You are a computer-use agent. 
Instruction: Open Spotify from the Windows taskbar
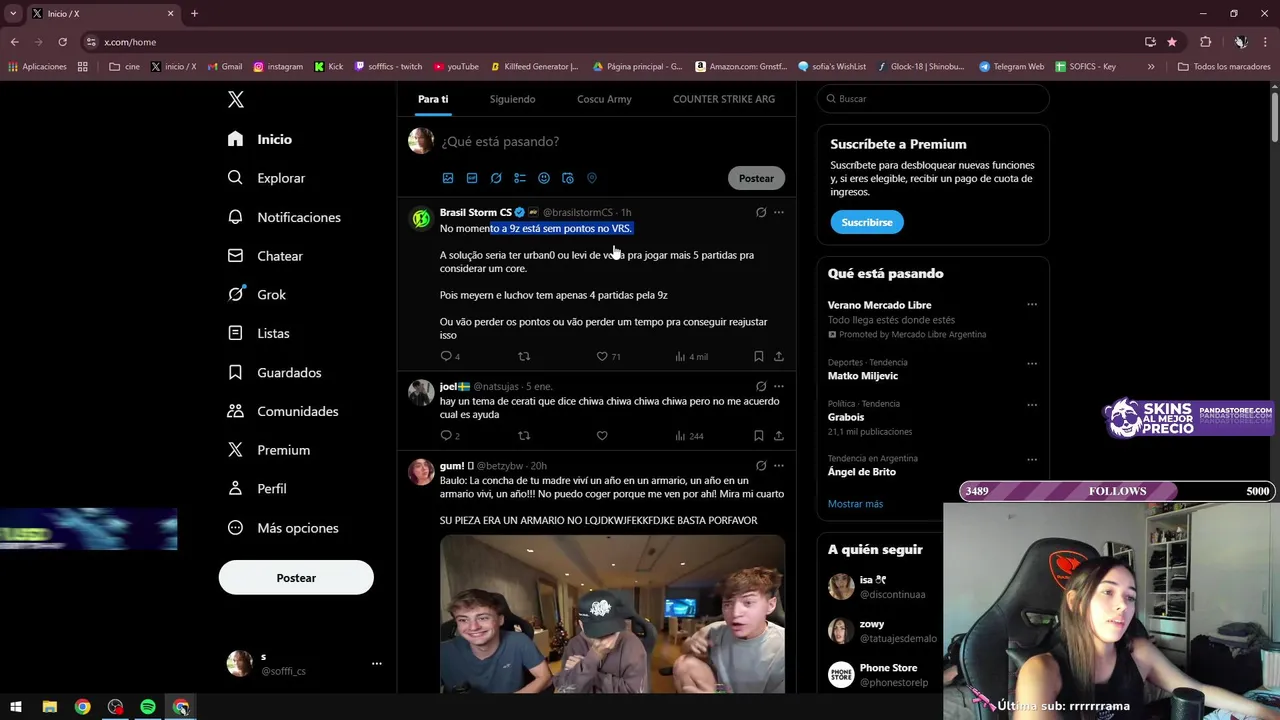[148, 707]
